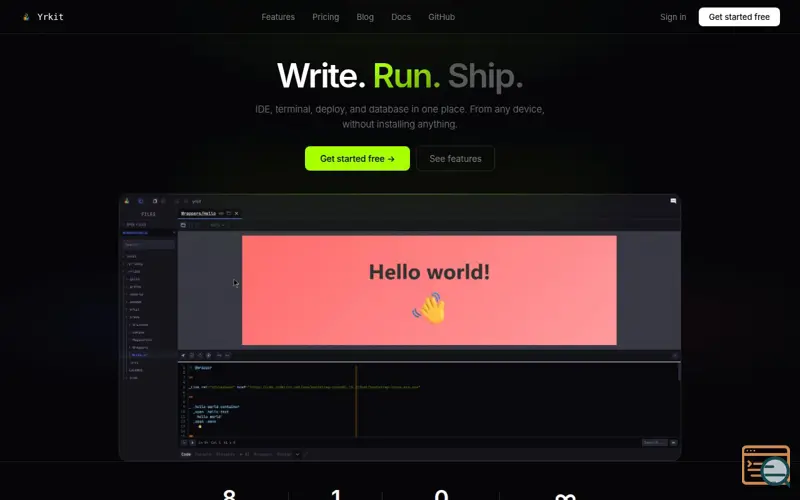
Task: Click the search box at editor bottom right
Action: point(655,442)
